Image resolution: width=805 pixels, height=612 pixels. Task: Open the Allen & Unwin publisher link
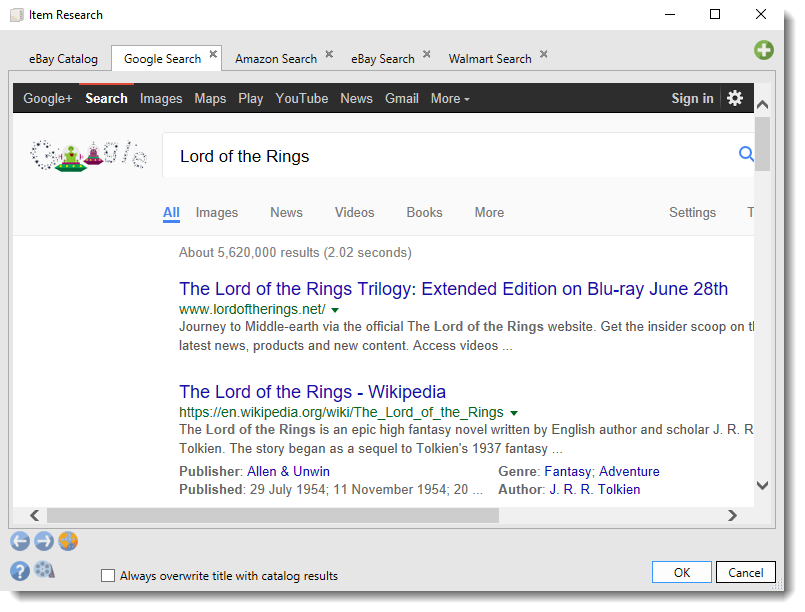coord(289,471)
